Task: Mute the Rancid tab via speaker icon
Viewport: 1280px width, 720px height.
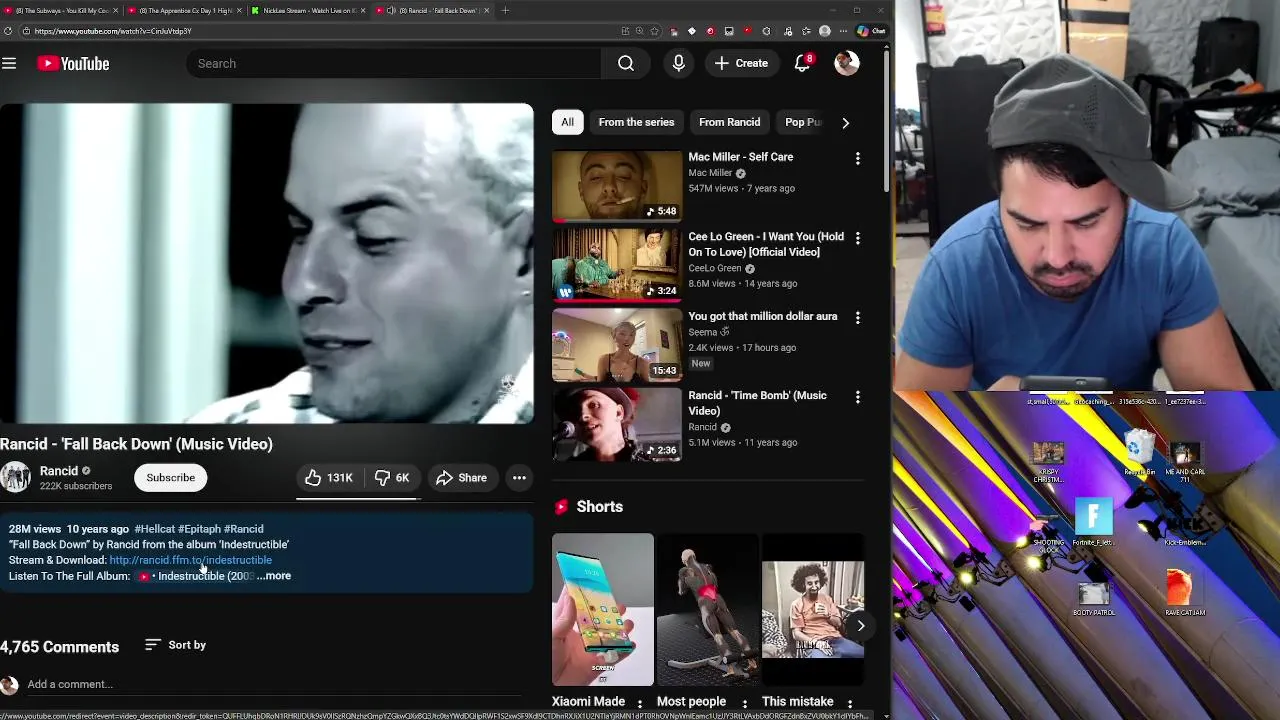Action: pos(390,10)
